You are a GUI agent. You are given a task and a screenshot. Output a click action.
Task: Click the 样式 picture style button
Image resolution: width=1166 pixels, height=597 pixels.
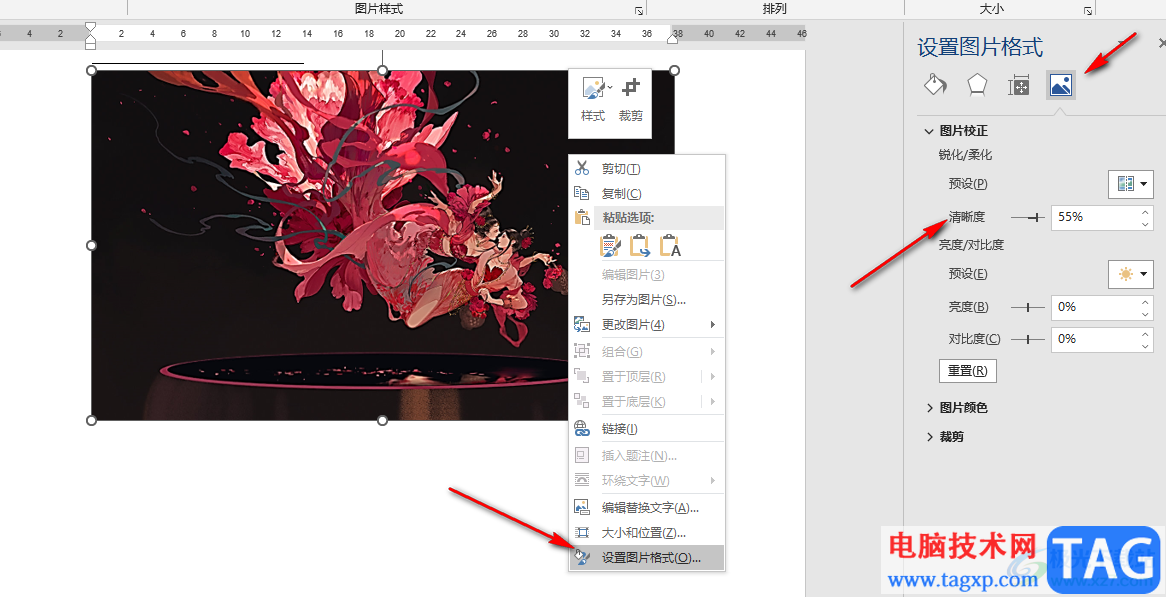[593, 100]
